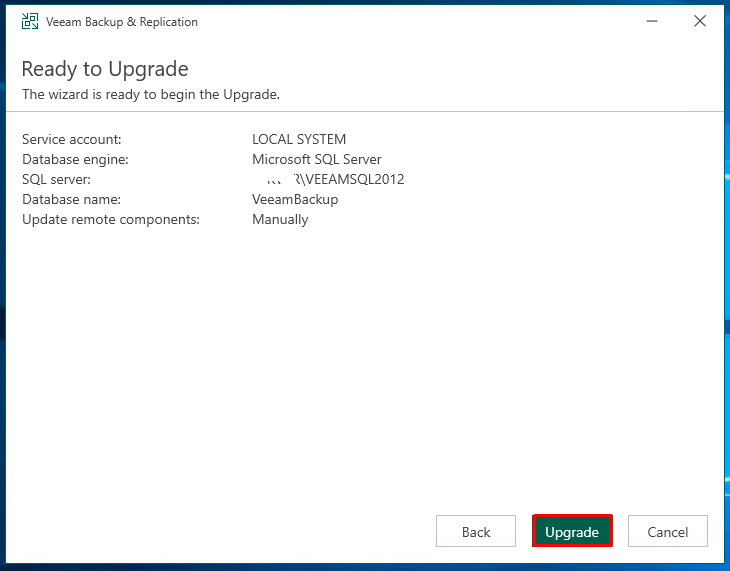Click the 'LOCAL SYSTEM' value

[299, 139]
